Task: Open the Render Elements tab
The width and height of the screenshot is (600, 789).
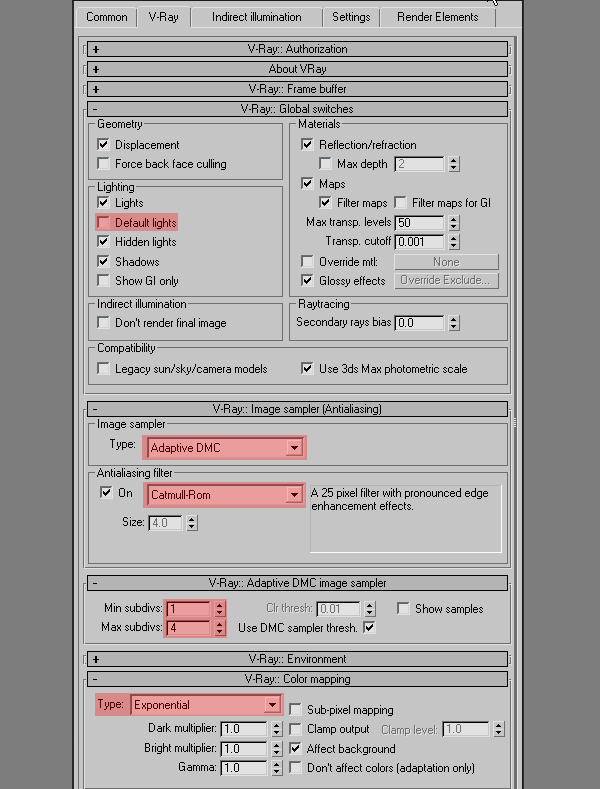Action: 435,17
